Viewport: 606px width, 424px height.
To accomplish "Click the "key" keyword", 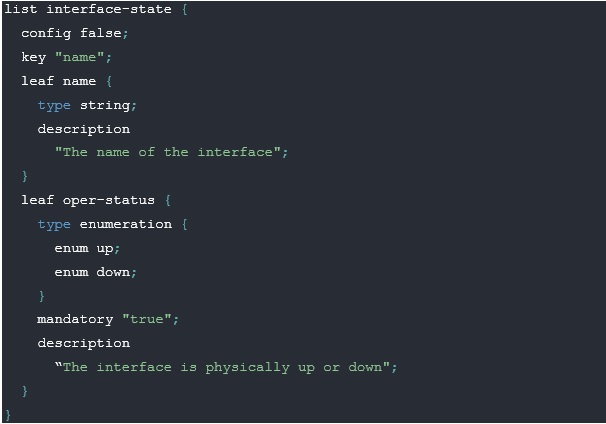I will click(34, 57).
